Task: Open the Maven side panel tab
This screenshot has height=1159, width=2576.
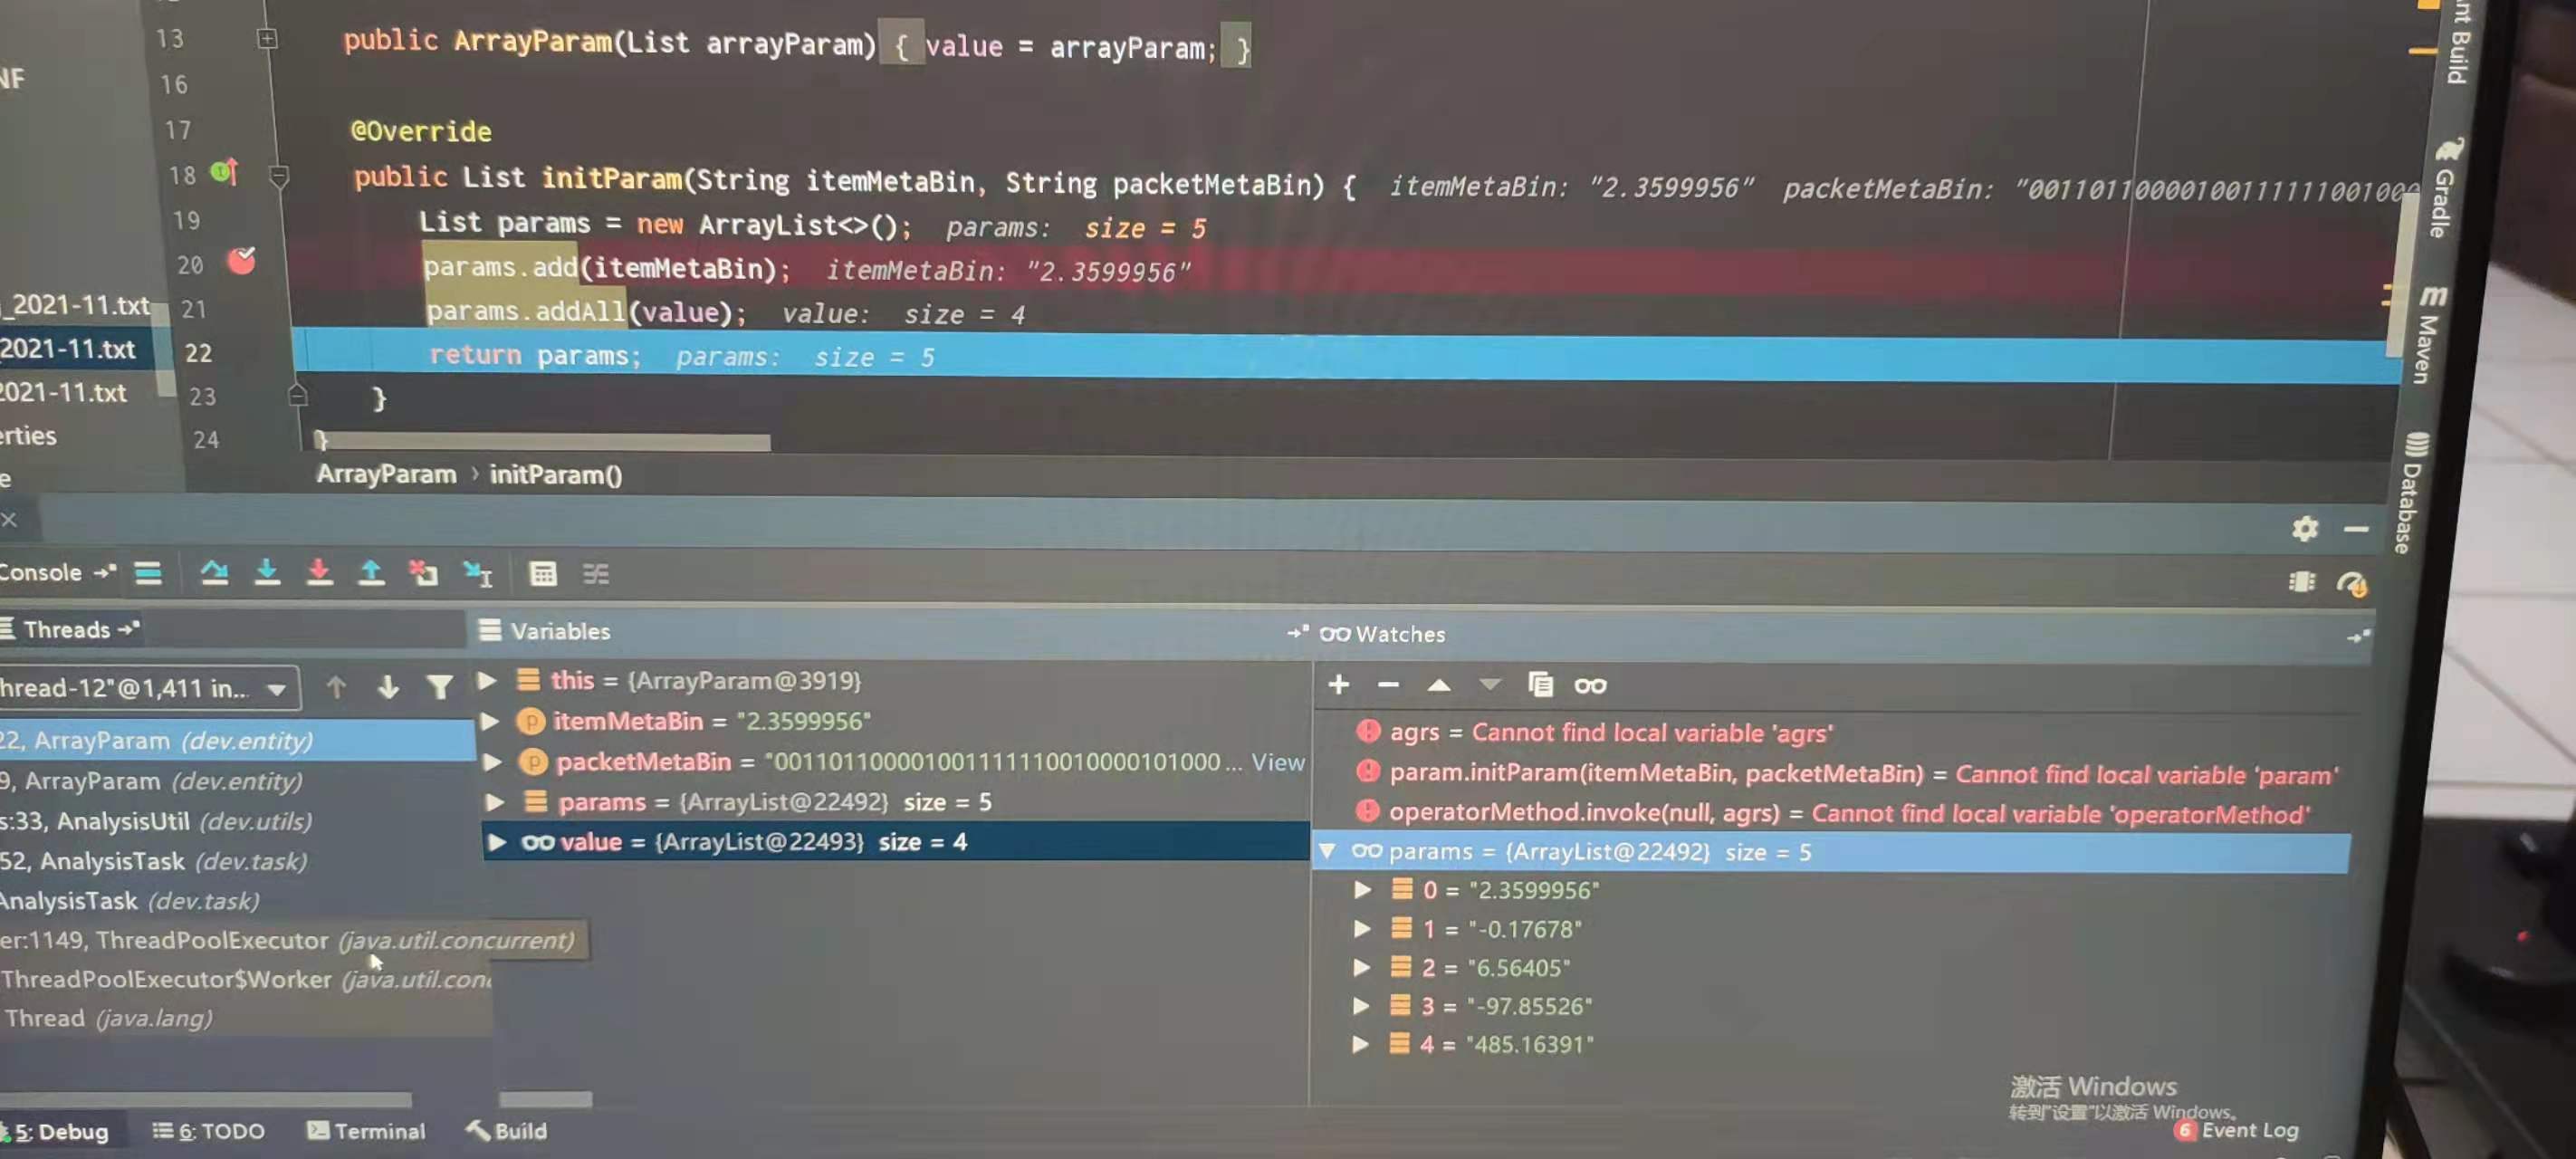Action: coord(2430,335)
